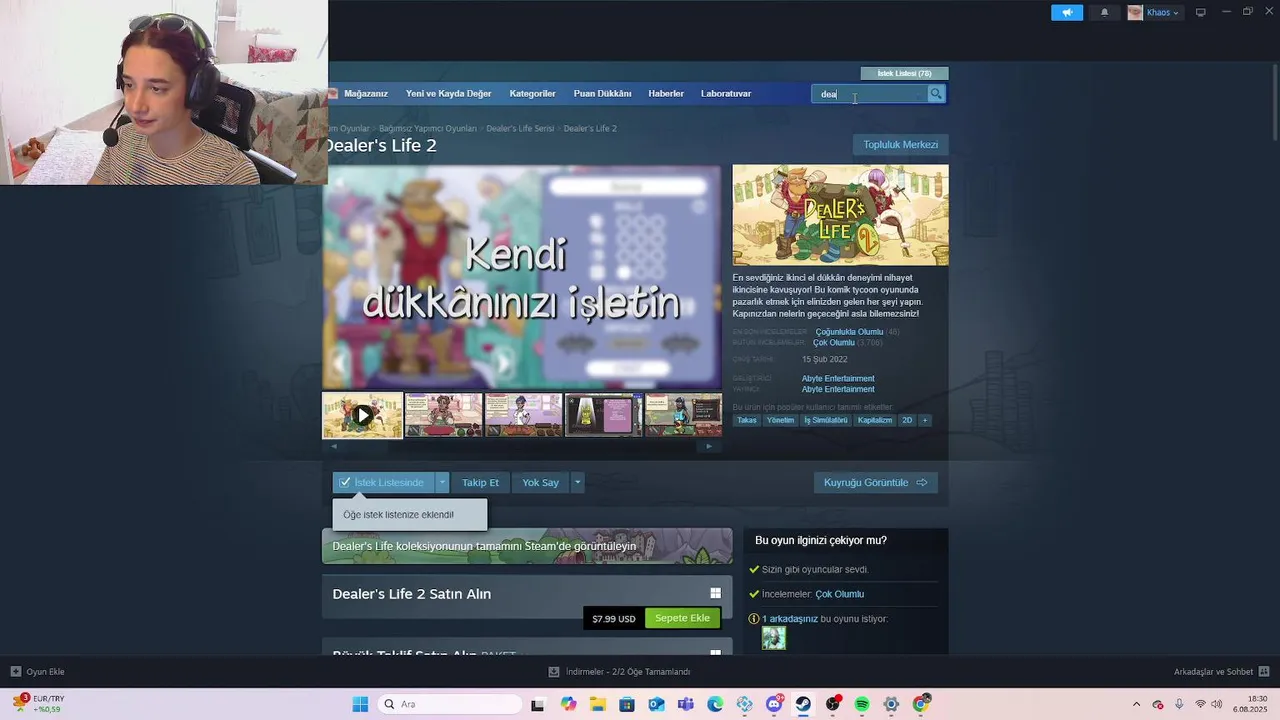Open the Steam announcements megaphone button
This screenshot has height=720, width=1280.
pos(1067,12)
